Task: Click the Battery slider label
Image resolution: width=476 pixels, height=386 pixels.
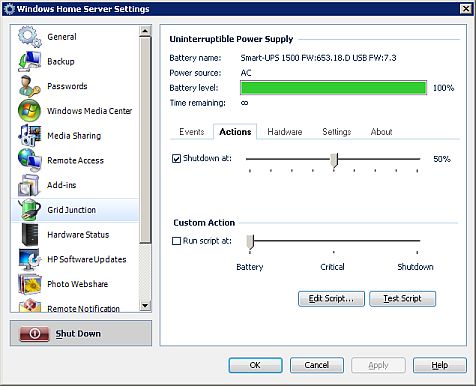Action: coord(250,267)
